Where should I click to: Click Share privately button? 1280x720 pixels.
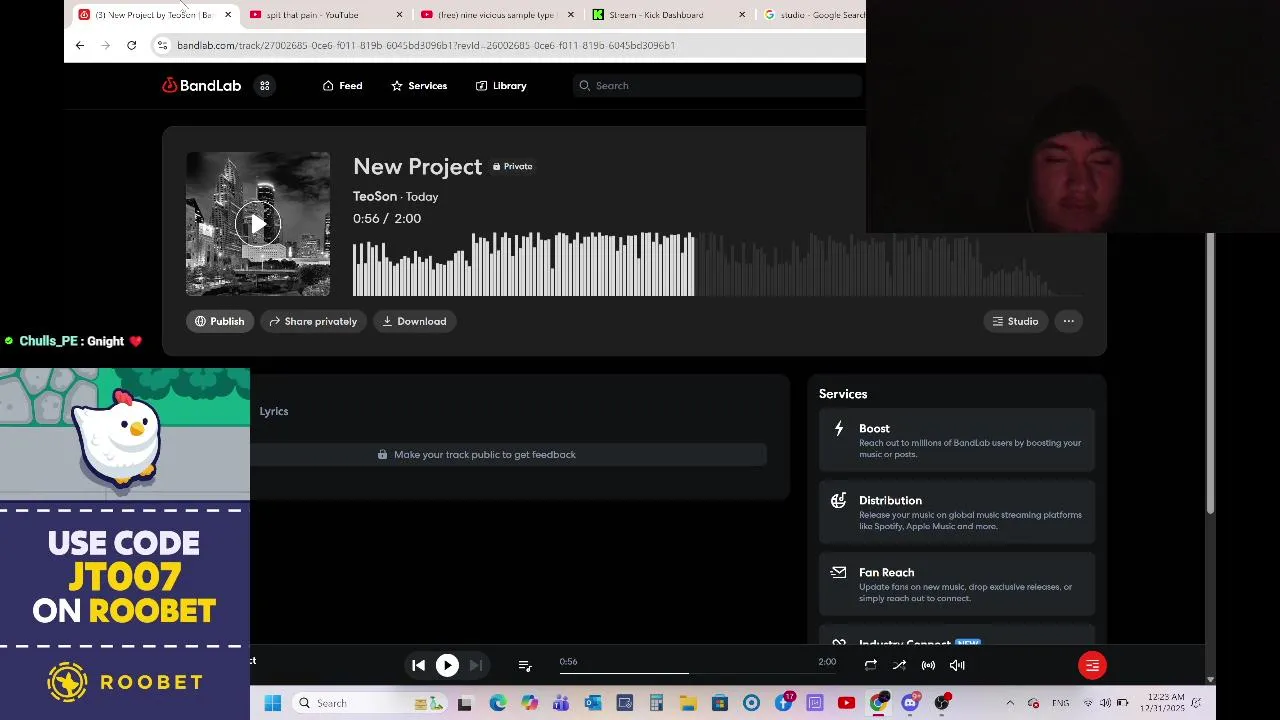tap(313, 321)
